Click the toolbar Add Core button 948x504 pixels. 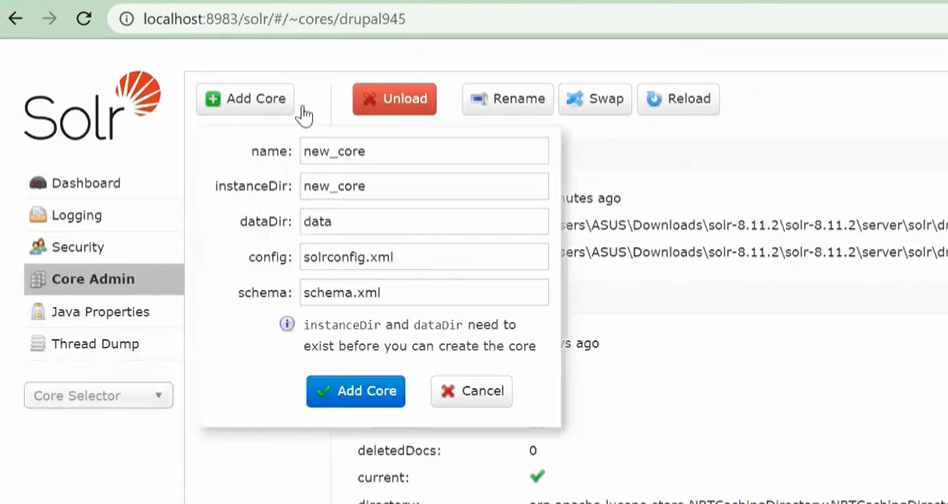[245, 99]
